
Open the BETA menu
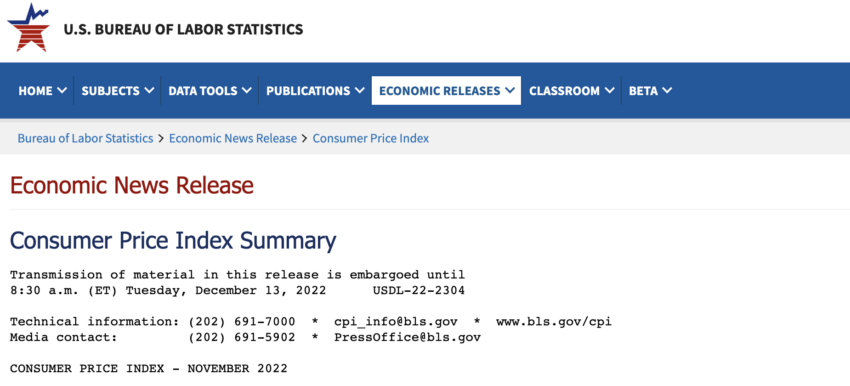pos(650,91)
